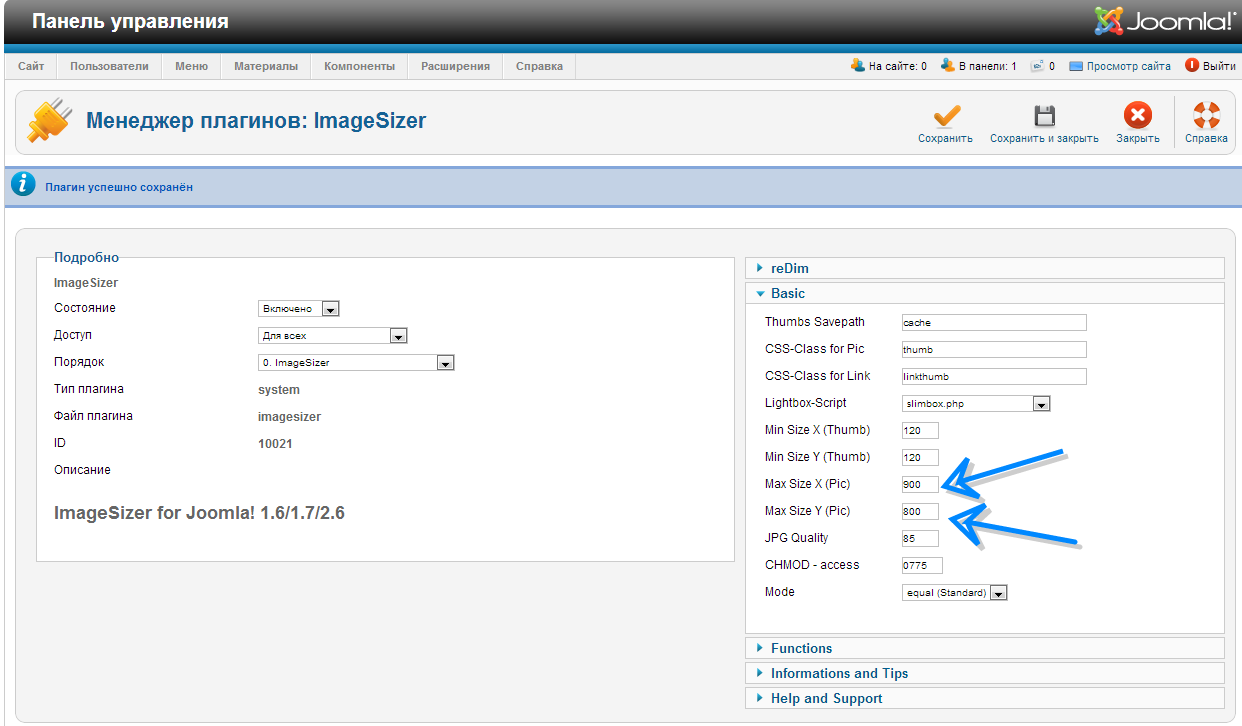Click the plugin manager plug icon
Screen dimensions: 1242x726
tap(48, 122)
